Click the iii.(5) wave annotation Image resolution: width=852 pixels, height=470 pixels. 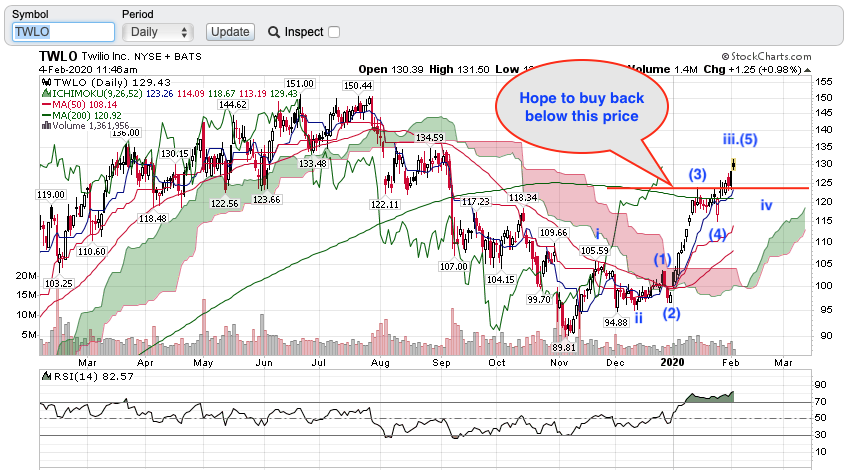(x=739, y=139)
